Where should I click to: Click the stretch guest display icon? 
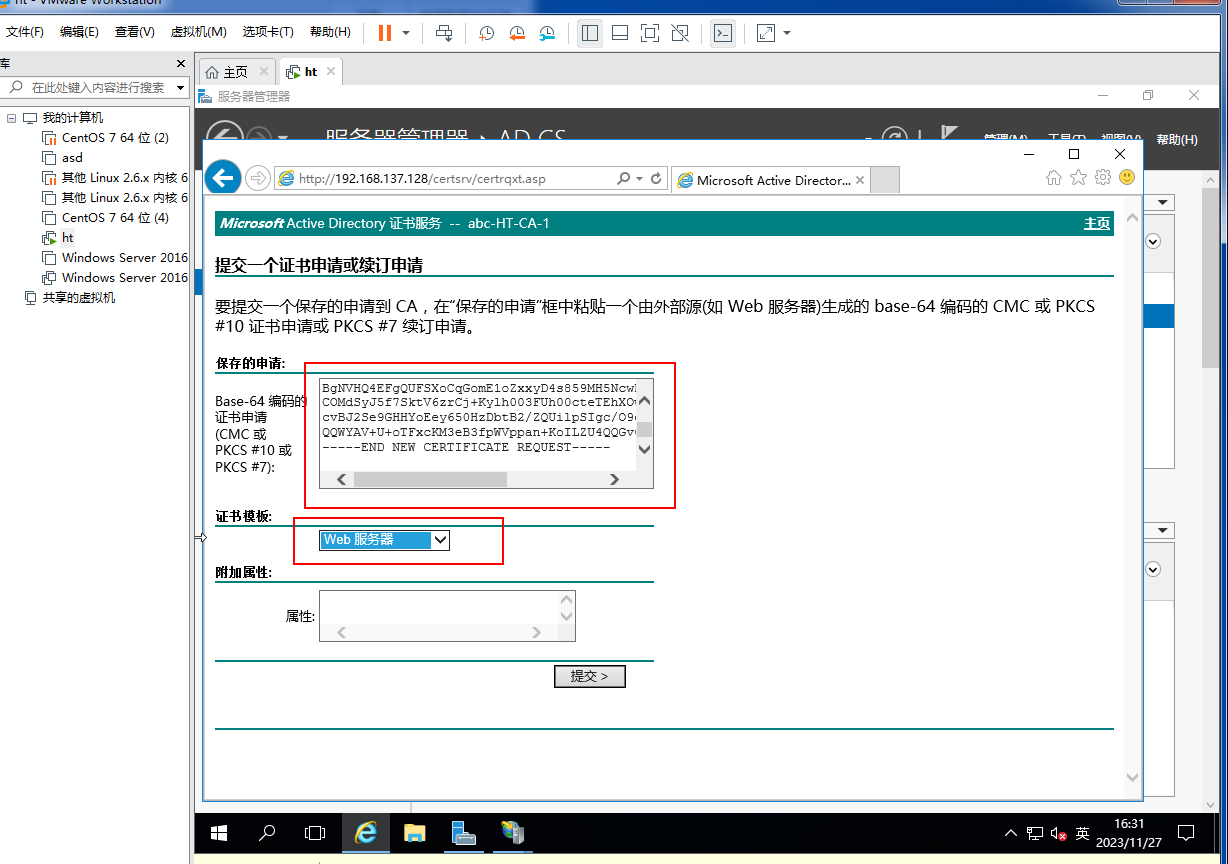coord(766,33)
